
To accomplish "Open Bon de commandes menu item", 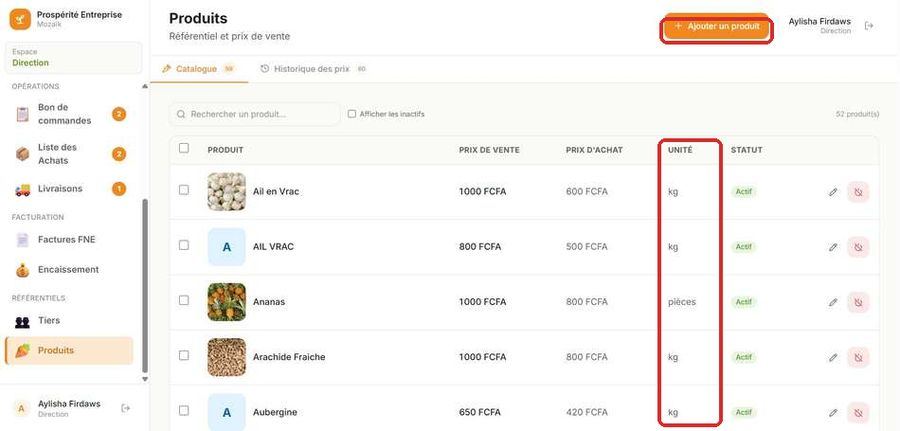I will coord(69,114).
